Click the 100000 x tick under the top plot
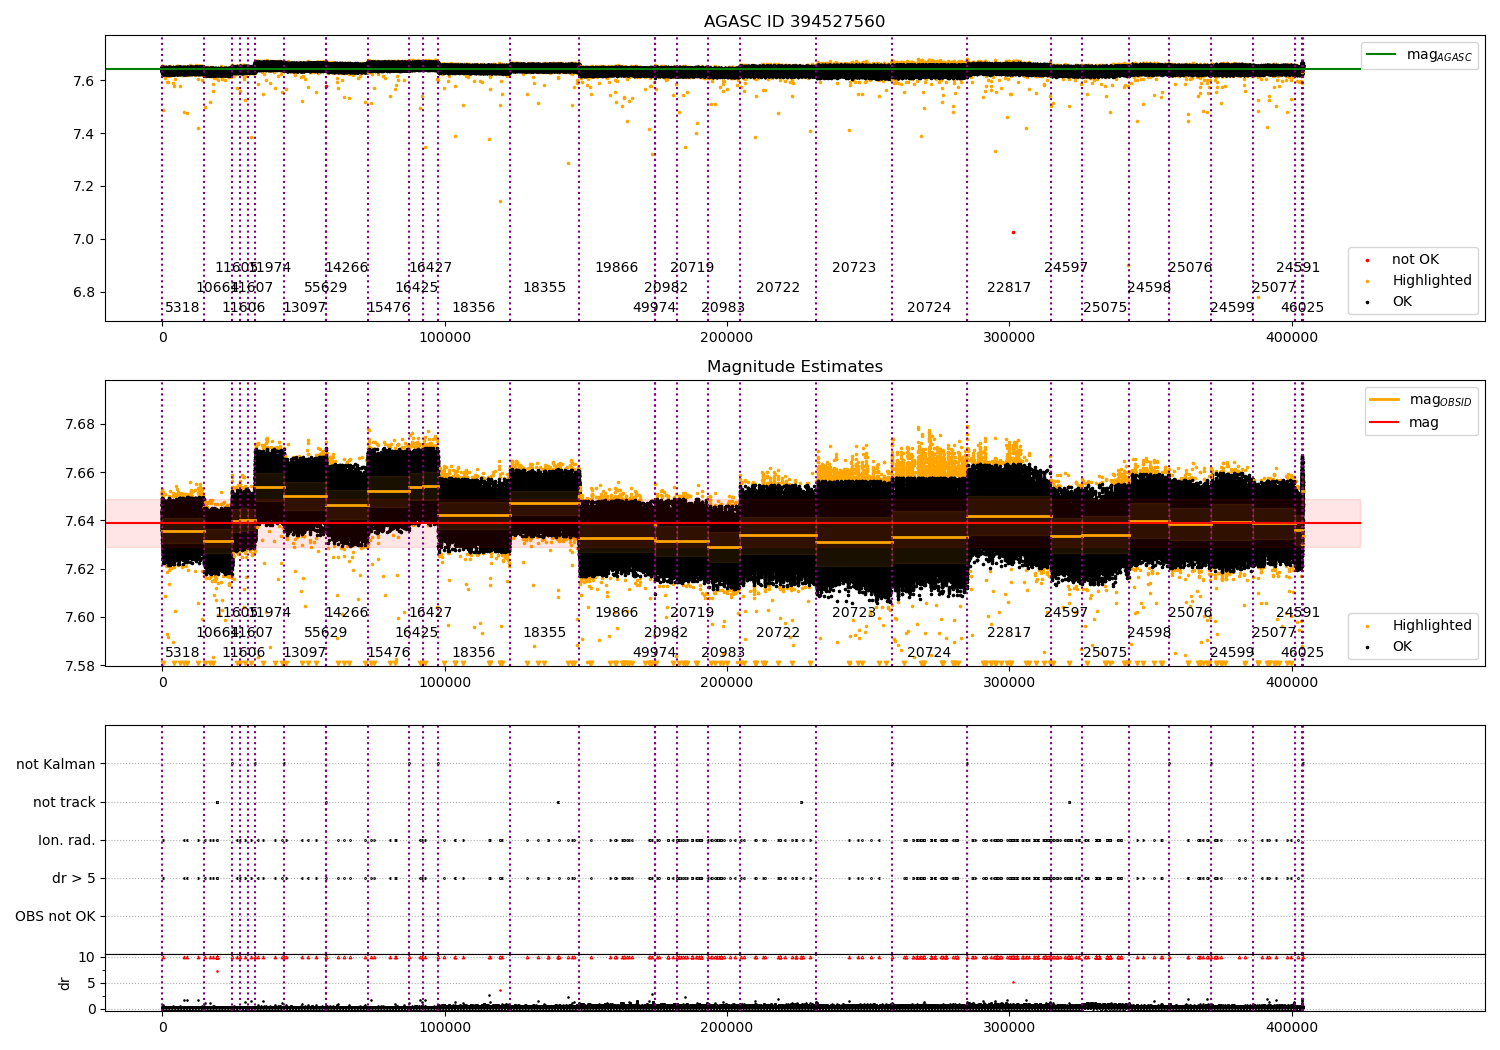Screen dimensions: 1500x1050 click(x=444, y=337)
